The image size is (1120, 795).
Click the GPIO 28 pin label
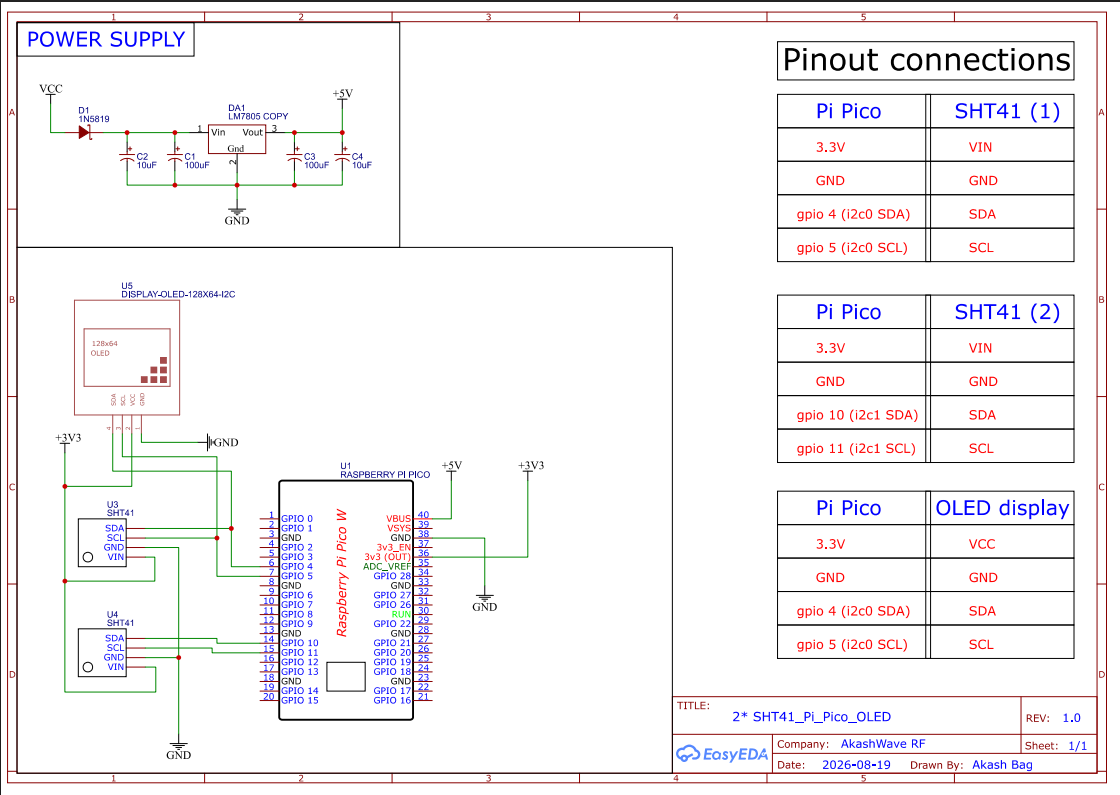392,576
